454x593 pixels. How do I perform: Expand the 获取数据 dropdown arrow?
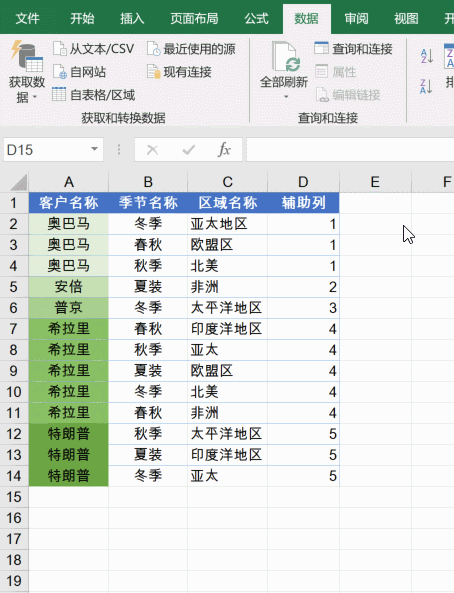[x=35, y=97]
